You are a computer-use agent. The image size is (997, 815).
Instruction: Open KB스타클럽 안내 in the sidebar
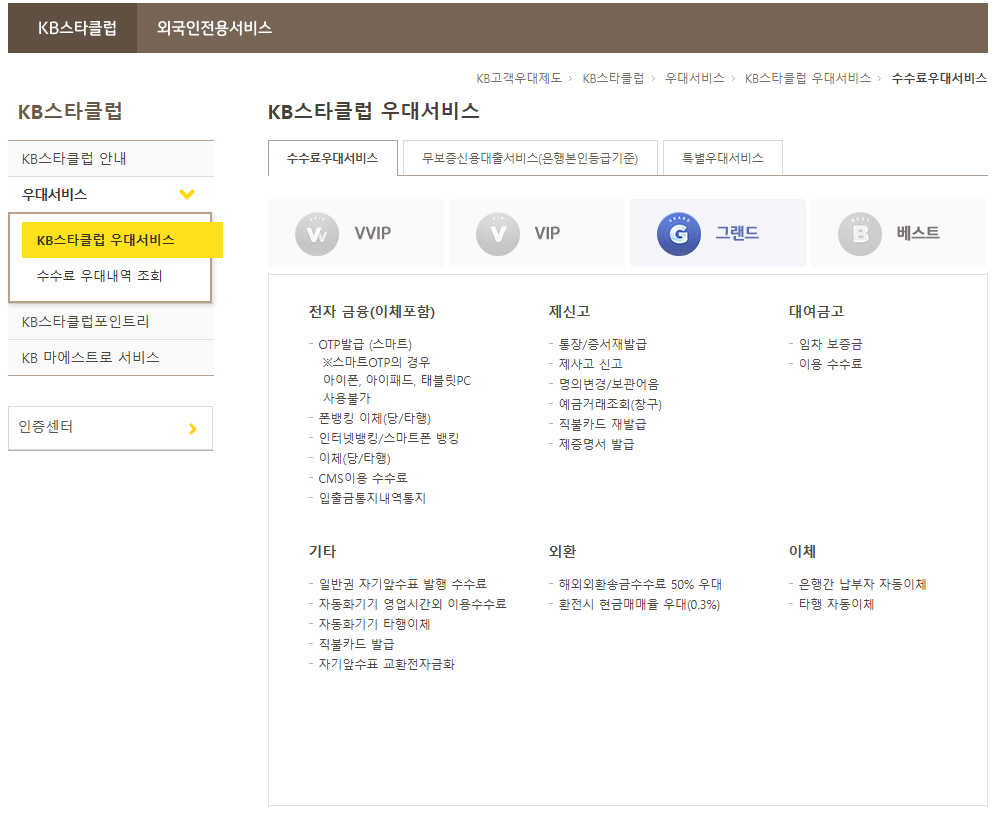111,158
